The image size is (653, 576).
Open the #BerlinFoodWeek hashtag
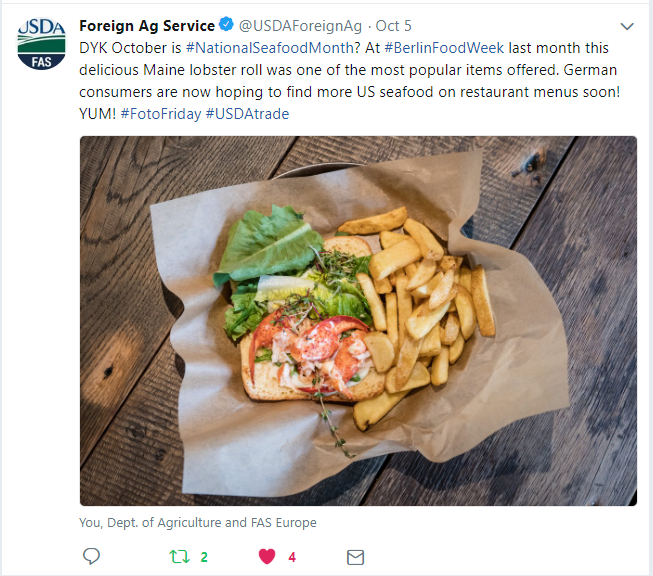pos(444,48)
